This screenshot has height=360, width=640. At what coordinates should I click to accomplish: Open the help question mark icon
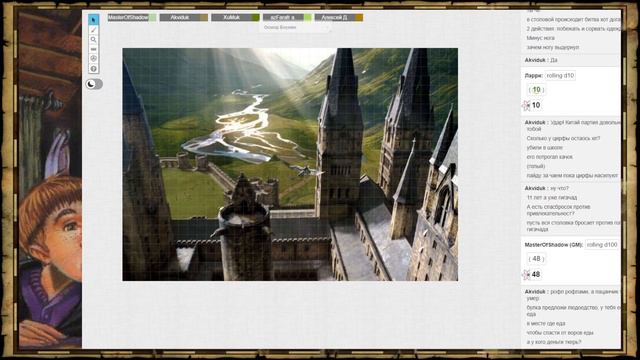pyautogui.click(x=93, y=69)
